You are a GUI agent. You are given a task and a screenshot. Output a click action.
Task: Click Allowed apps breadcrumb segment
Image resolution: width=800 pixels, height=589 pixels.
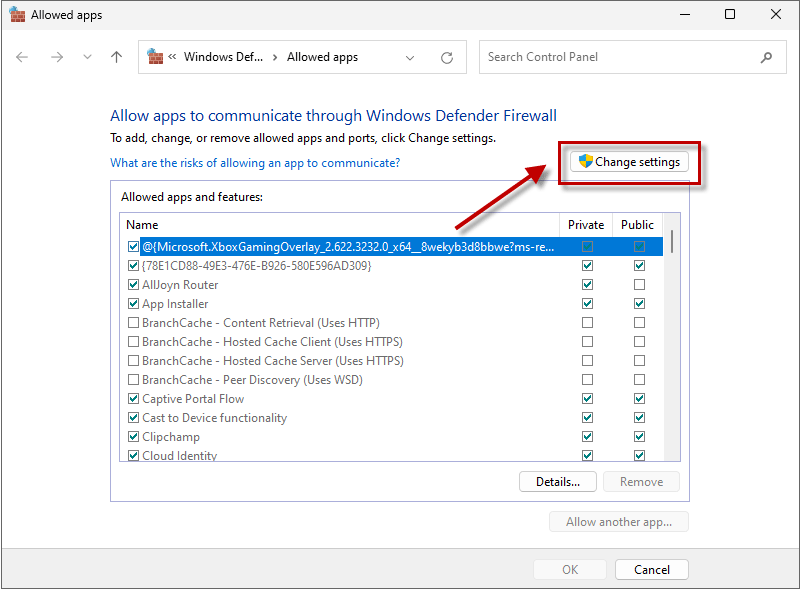pyautogui.click(x=322, y=57)
